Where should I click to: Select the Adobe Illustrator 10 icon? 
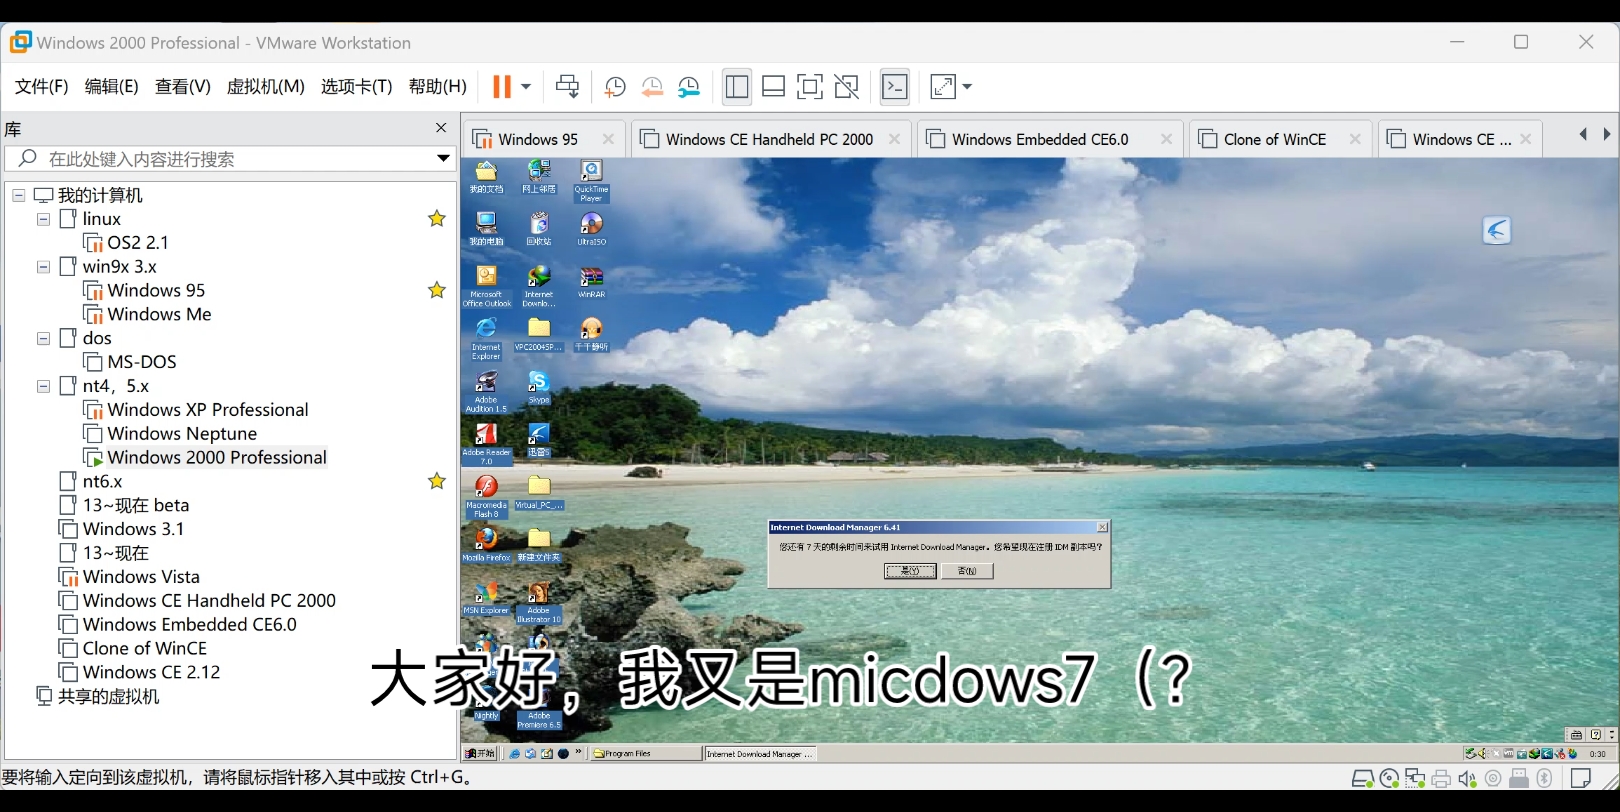click(539, 601)
